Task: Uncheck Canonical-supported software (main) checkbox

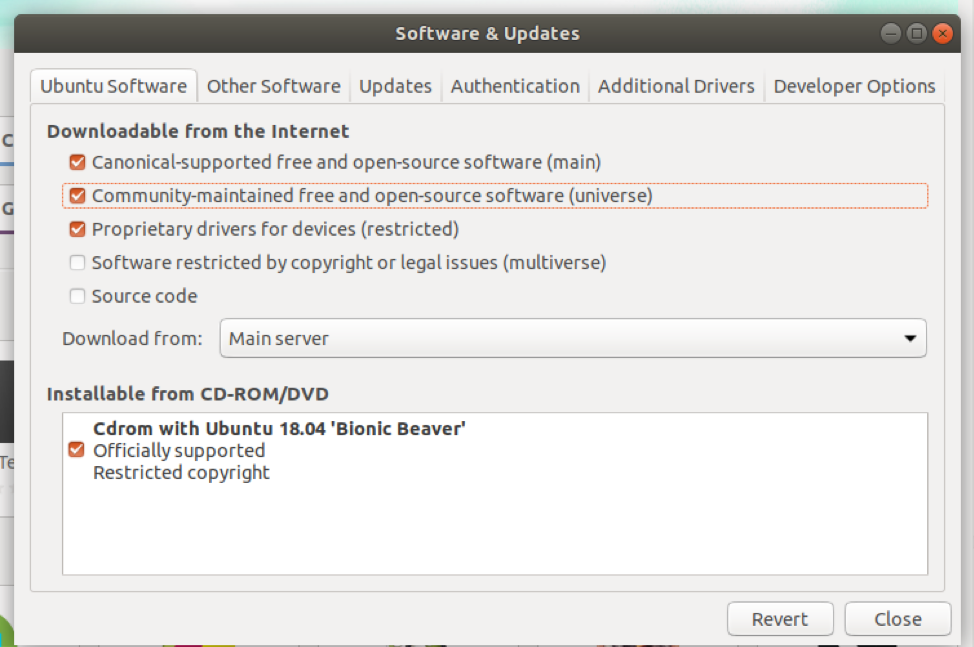Action: point(77,162)
